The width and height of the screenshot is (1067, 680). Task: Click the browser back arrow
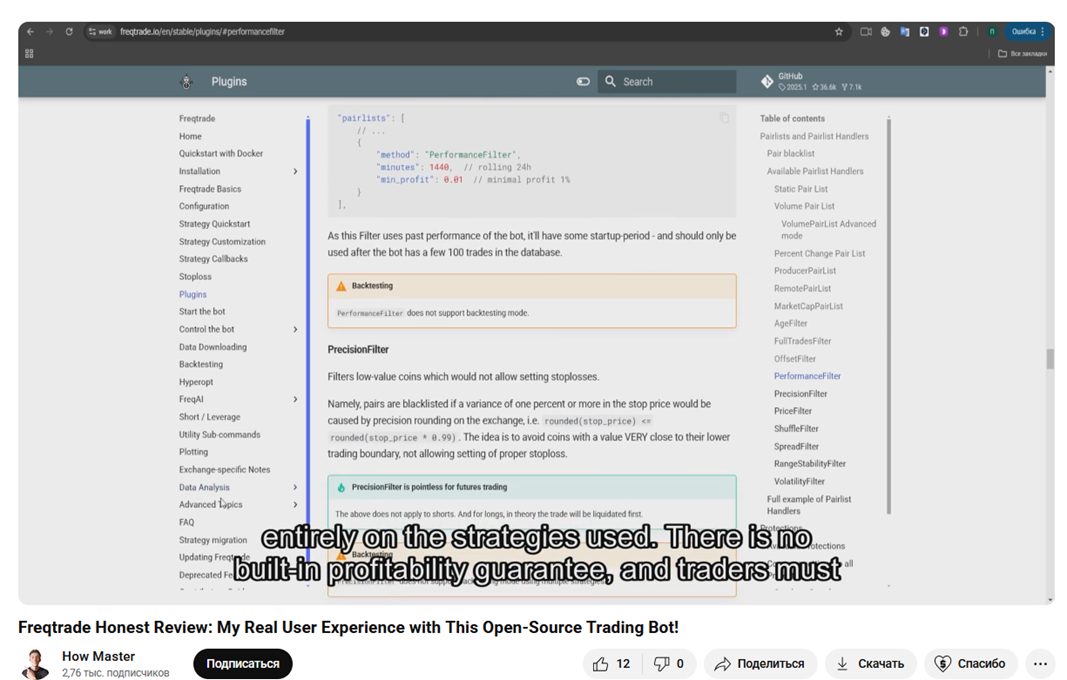tap(30, 31)
